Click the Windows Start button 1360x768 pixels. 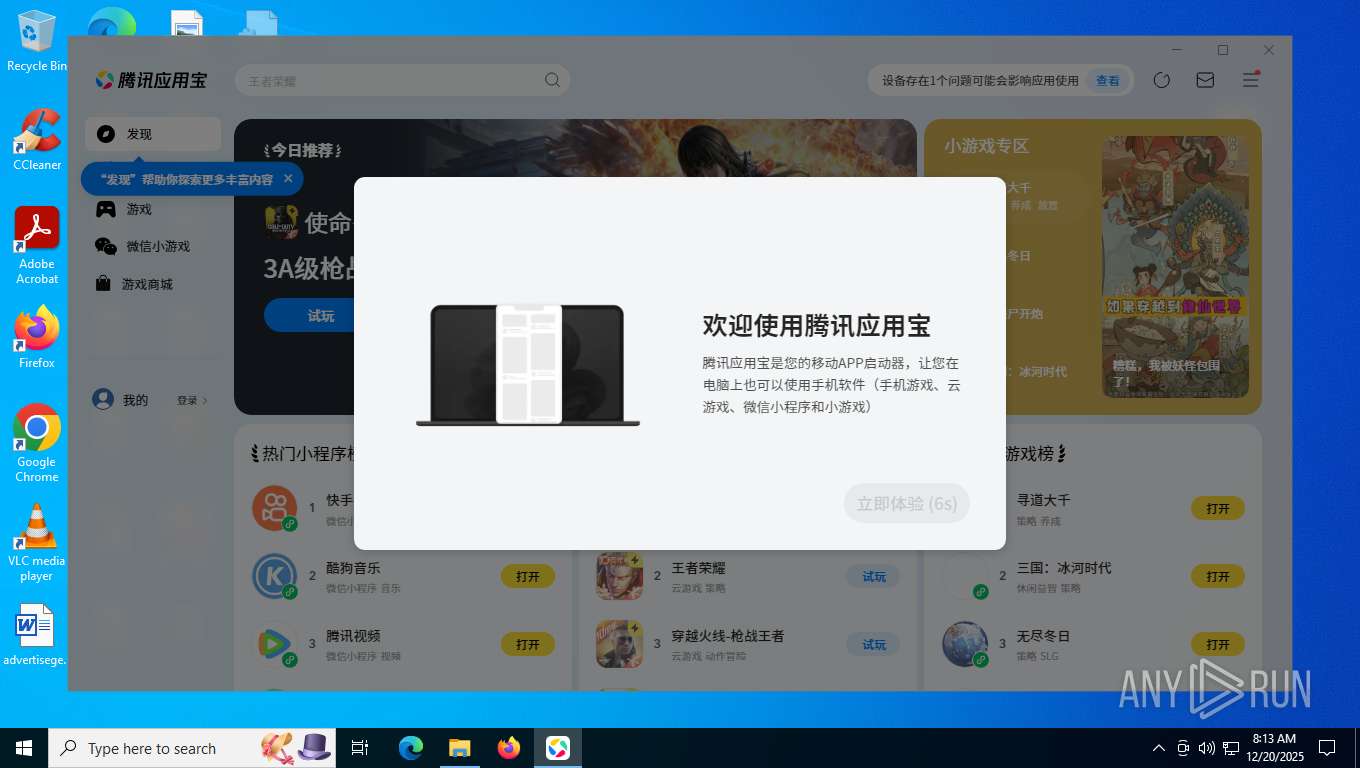pos(23,748)
